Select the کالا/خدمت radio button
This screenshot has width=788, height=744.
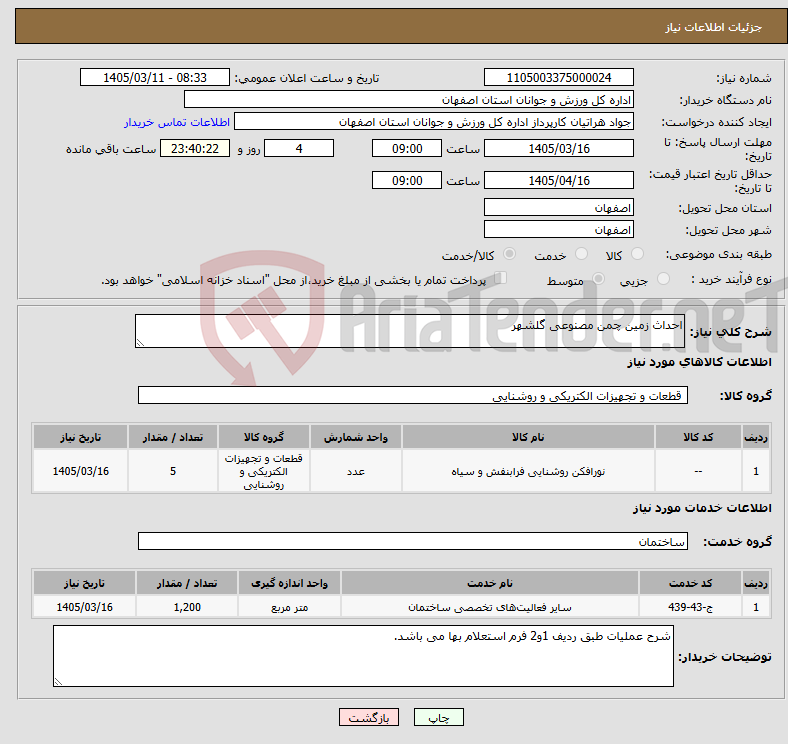pyautogui.click(x=509, y=254)
